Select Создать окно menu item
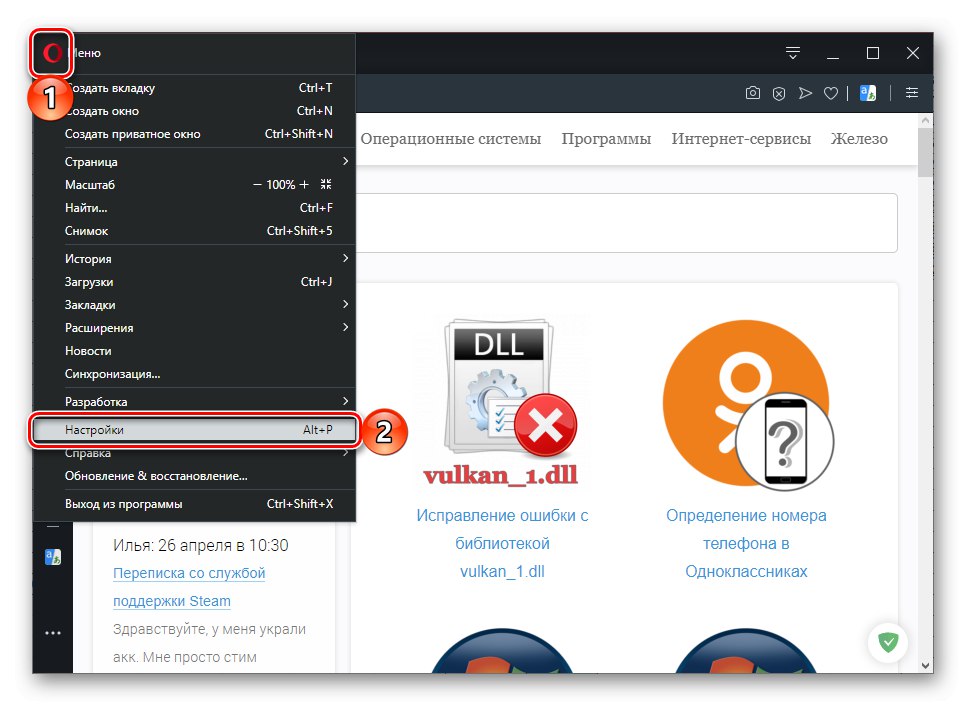Screen dimensions: 966x706 (194, 111)
